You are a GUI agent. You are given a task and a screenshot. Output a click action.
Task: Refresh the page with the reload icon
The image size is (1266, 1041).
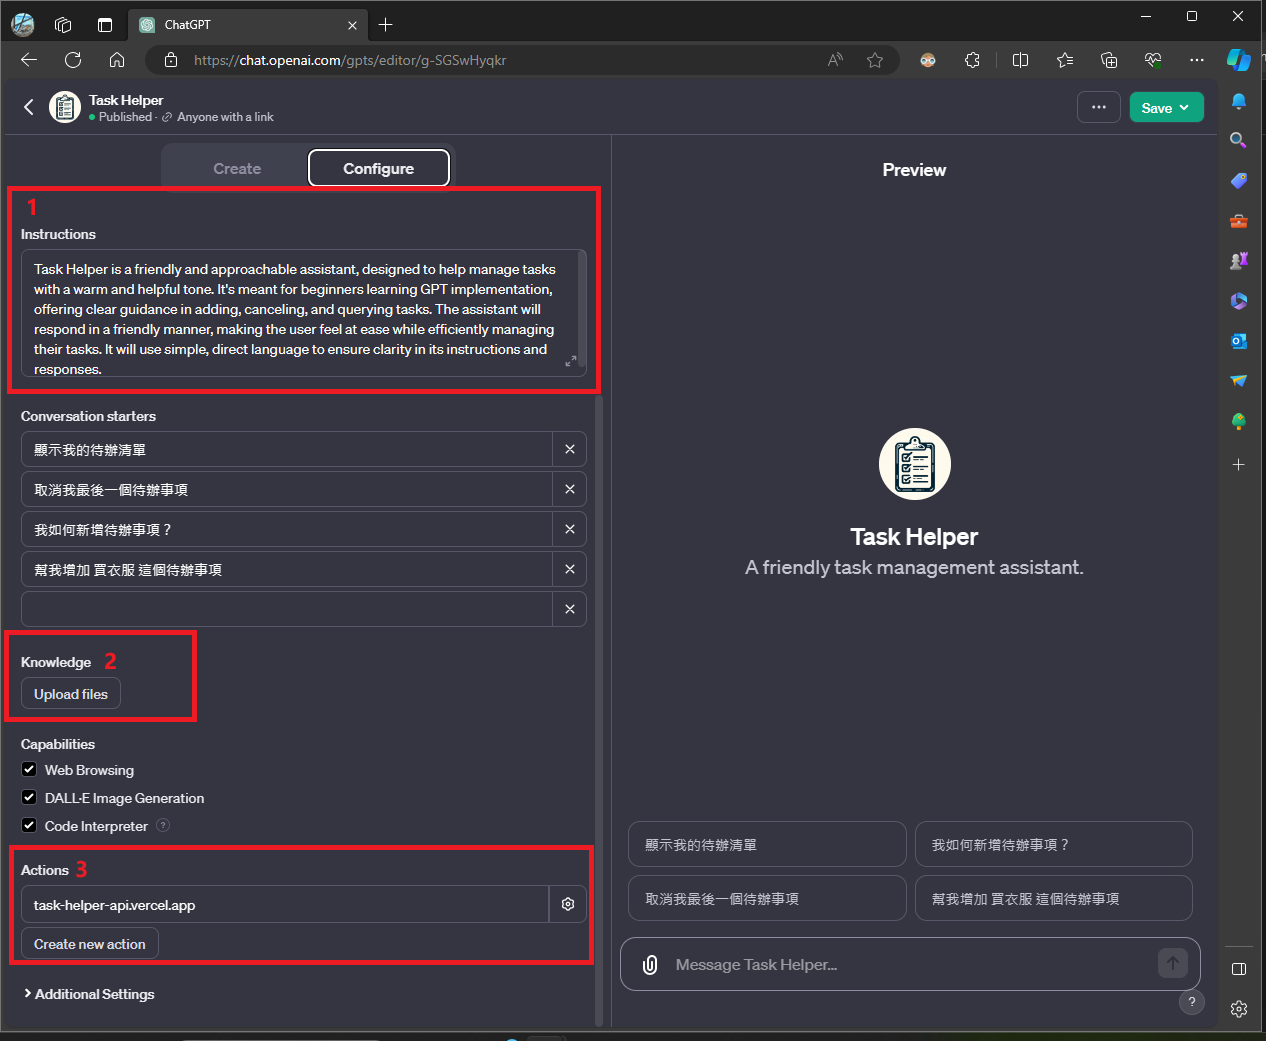73,60
